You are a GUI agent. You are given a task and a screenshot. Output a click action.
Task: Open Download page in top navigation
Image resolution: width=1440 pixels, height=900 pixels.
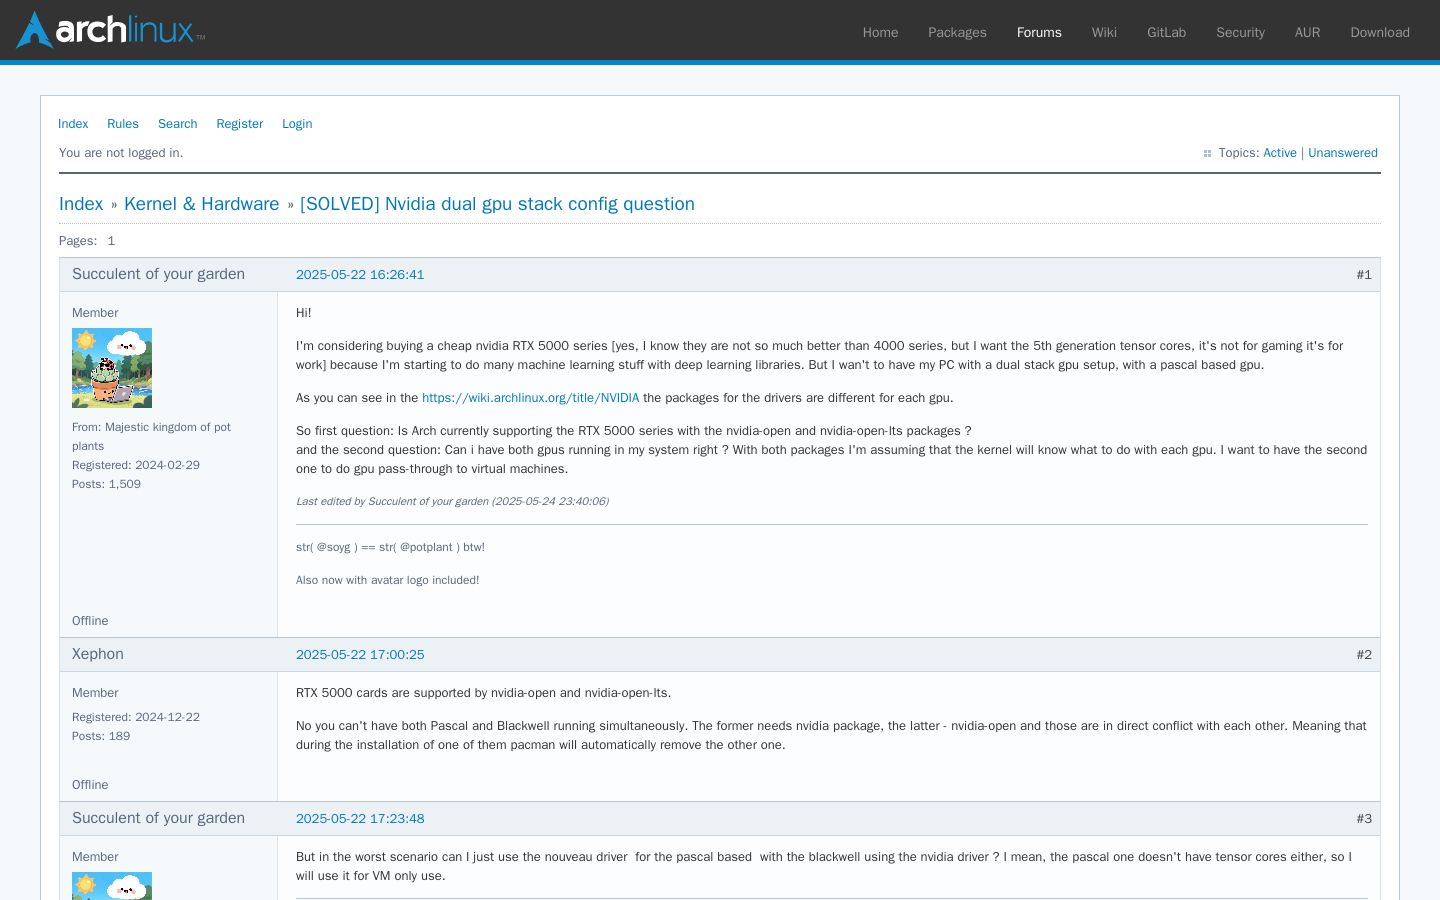coord(1380,32)
